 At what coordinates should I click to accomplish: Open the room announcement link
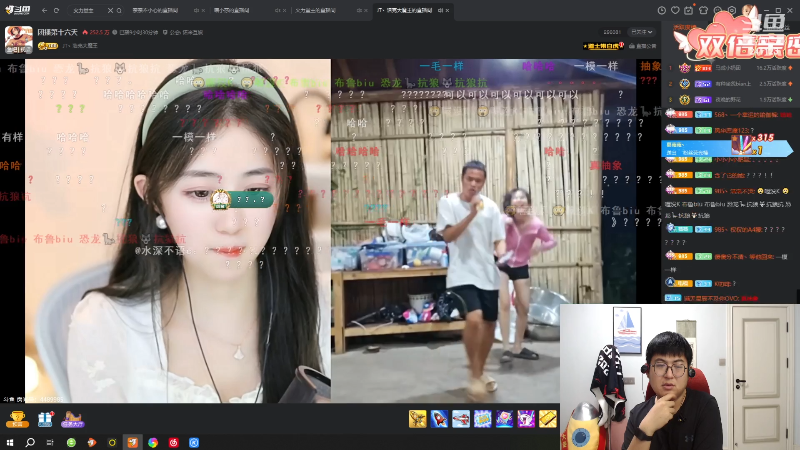coord(643,46)
